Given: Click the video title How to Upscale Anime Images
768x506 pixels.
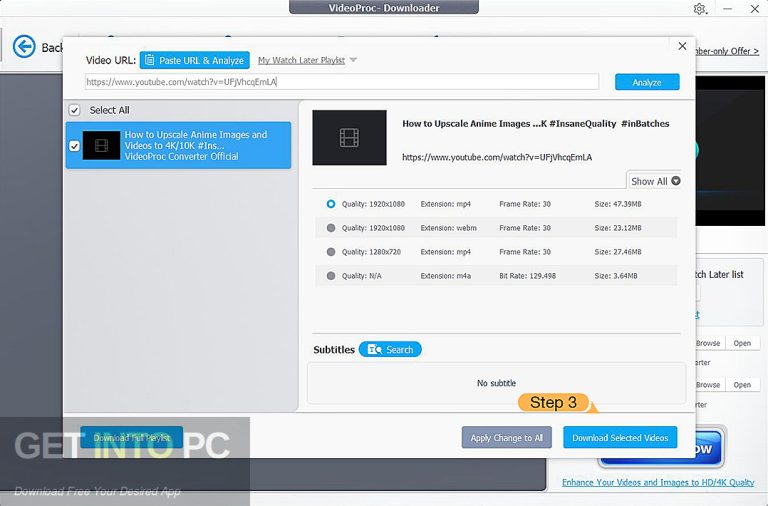Looking at the screenshot, I should pos(535,124).
